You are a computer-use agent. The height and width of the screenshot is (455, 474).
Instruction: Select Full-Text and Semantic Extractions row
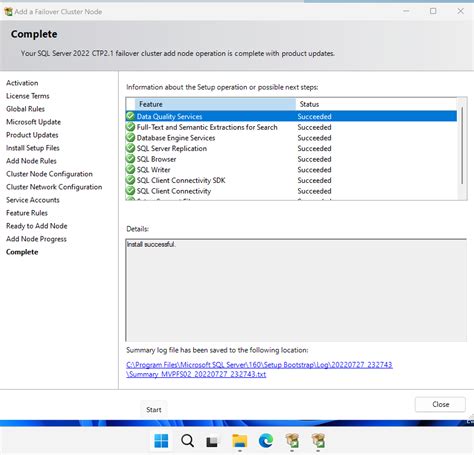[291, 127]
